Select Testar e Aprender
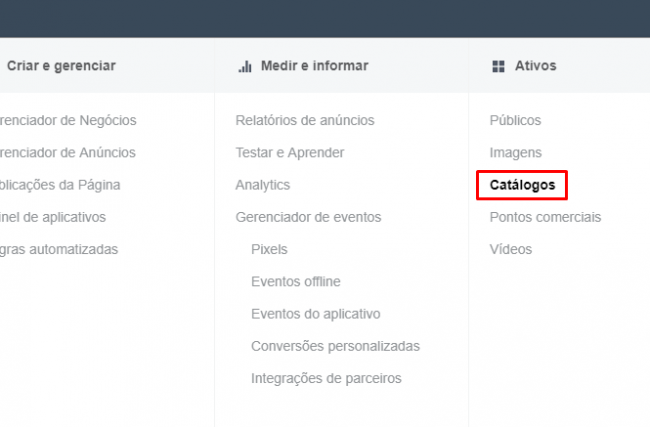 (x=290, y=153)
